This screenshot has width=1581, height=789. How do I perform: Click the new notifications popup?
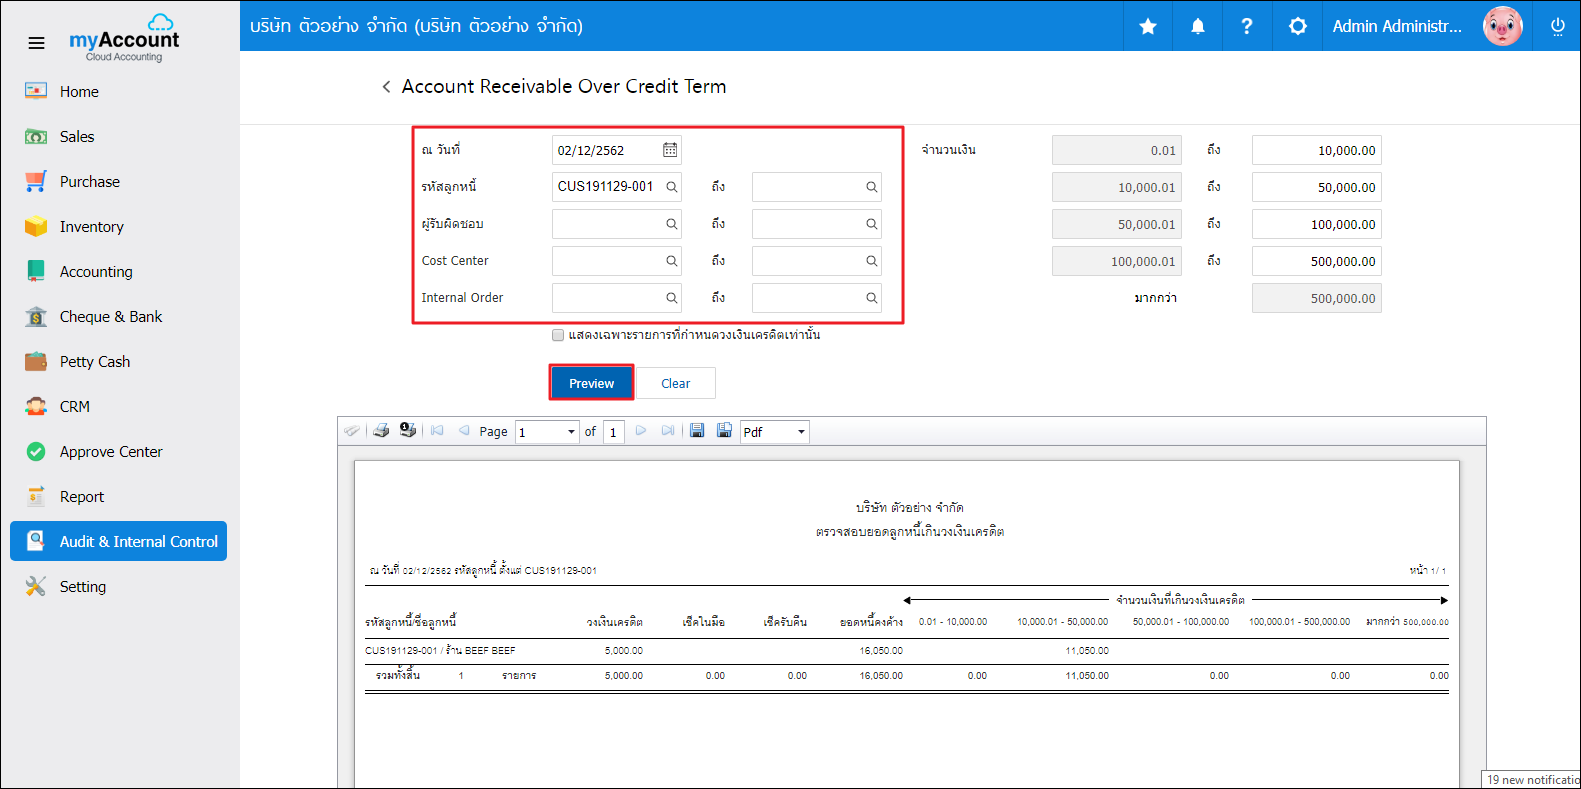point(1531,779)
